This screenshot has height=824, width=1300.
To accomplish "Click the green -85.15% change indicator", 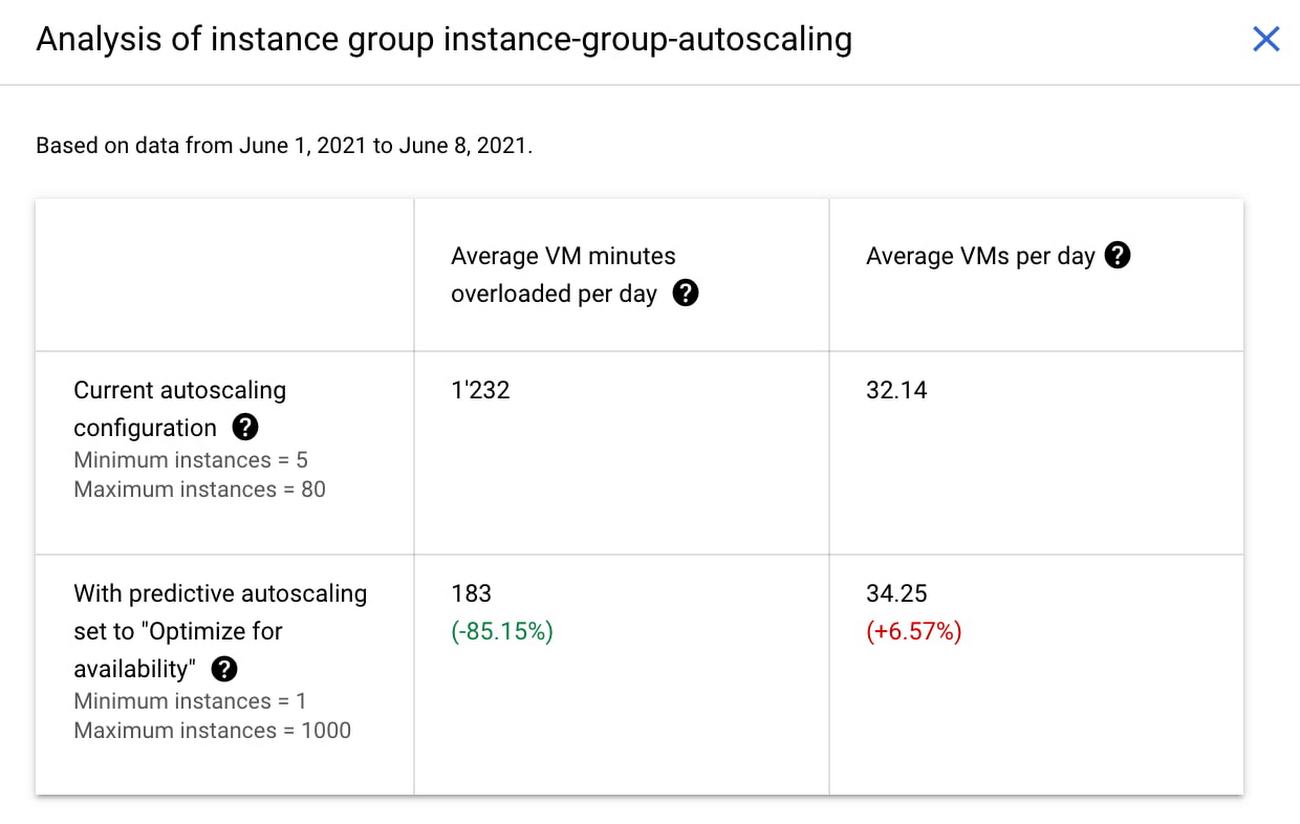I will 502,632.
